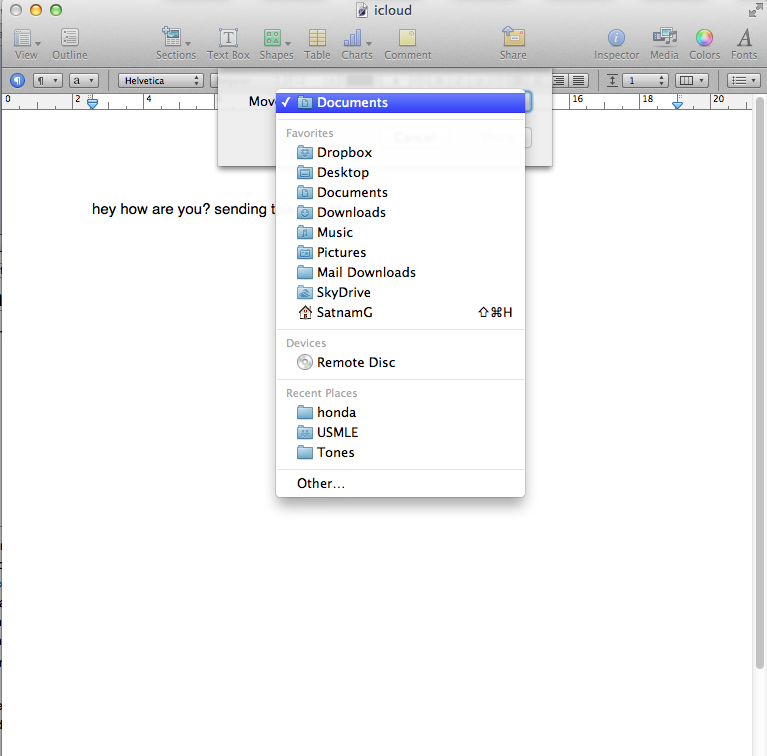Choose SkyDrive folder

point(400,292)
